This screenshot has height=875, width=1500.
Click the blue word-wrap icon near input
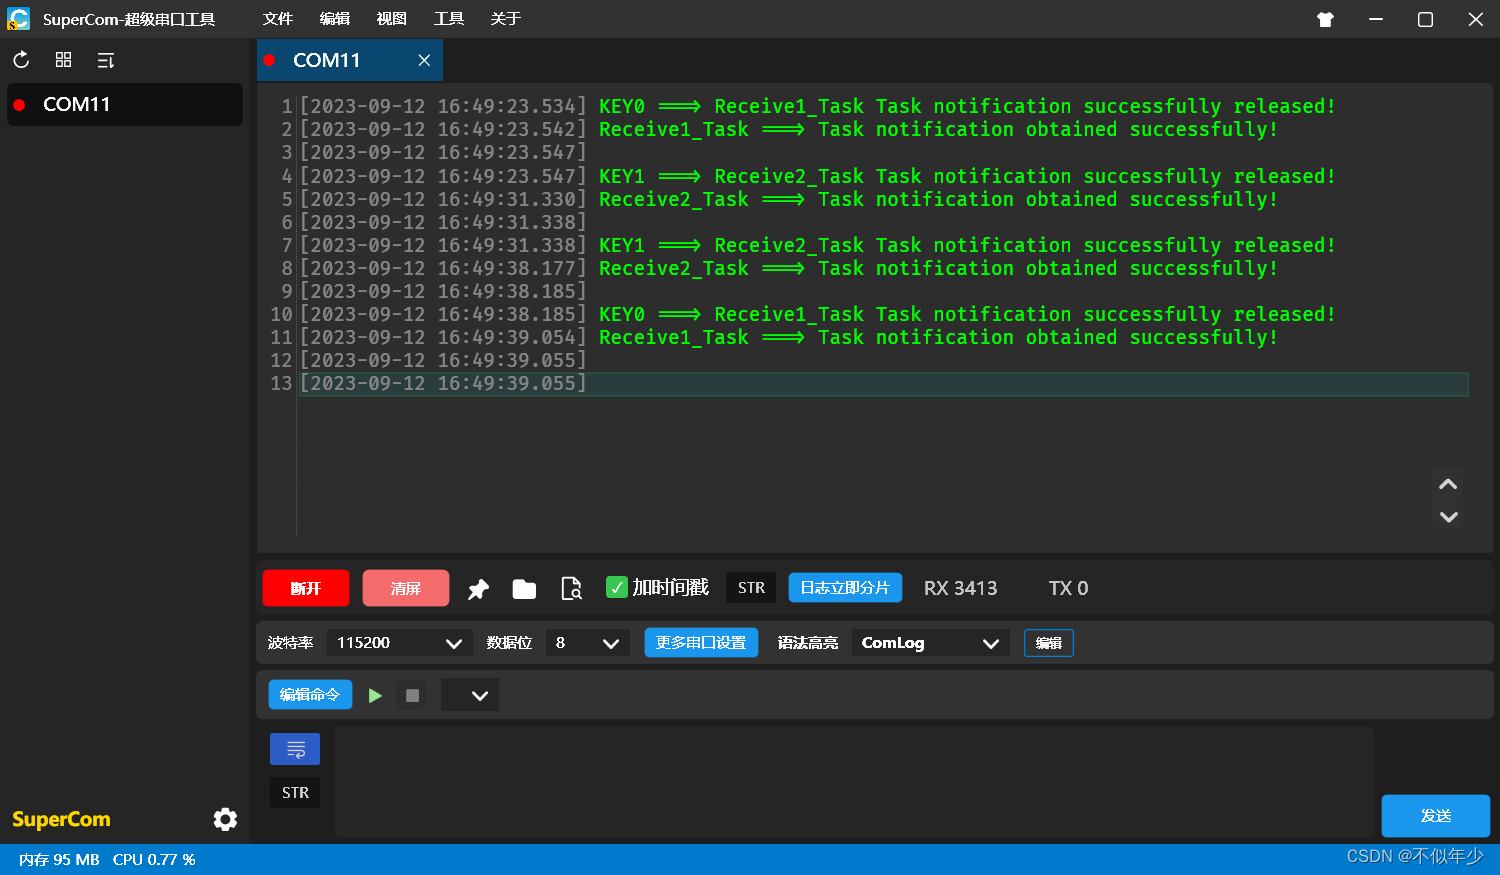(295, 749)
